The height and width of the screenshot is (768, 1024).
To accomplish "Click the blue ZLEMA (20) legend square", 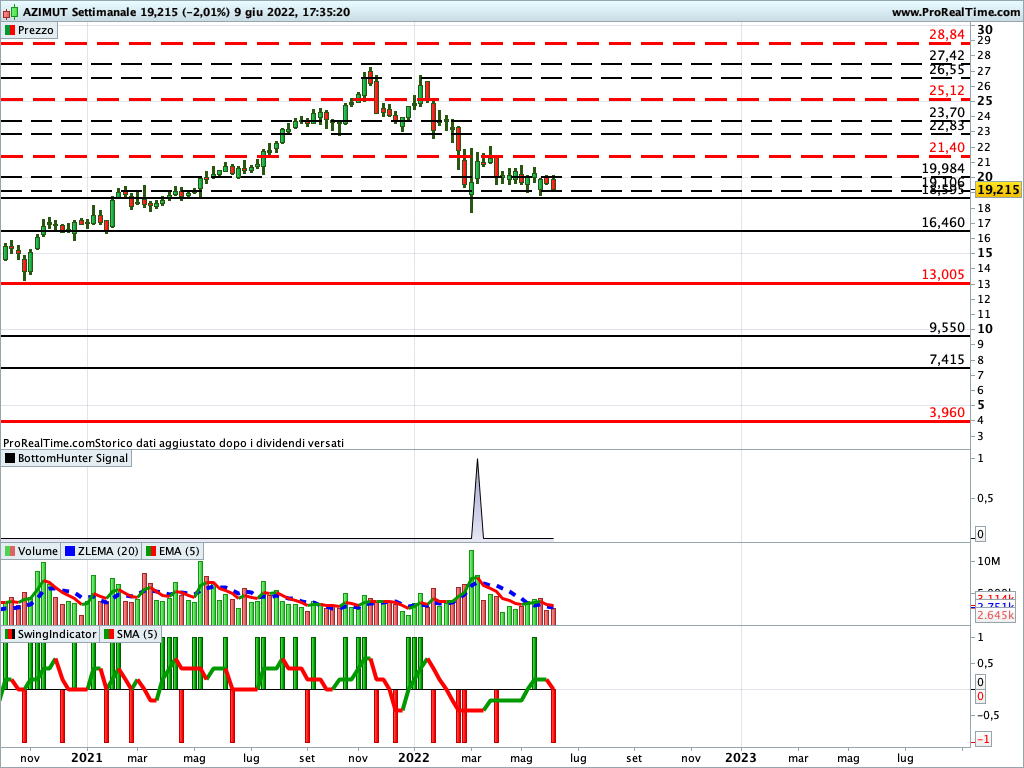I will (70, 551).
